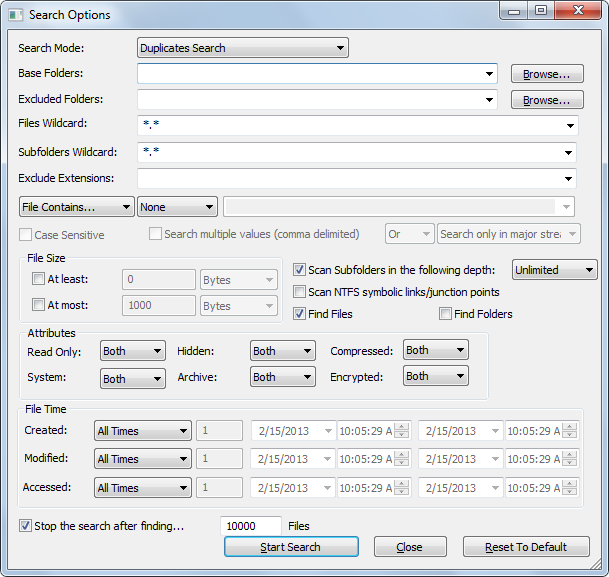This screenshot has height=577, width=609.
Task: Expand the Files Wildcard dropdown arrow
Action: click(570, 125)
